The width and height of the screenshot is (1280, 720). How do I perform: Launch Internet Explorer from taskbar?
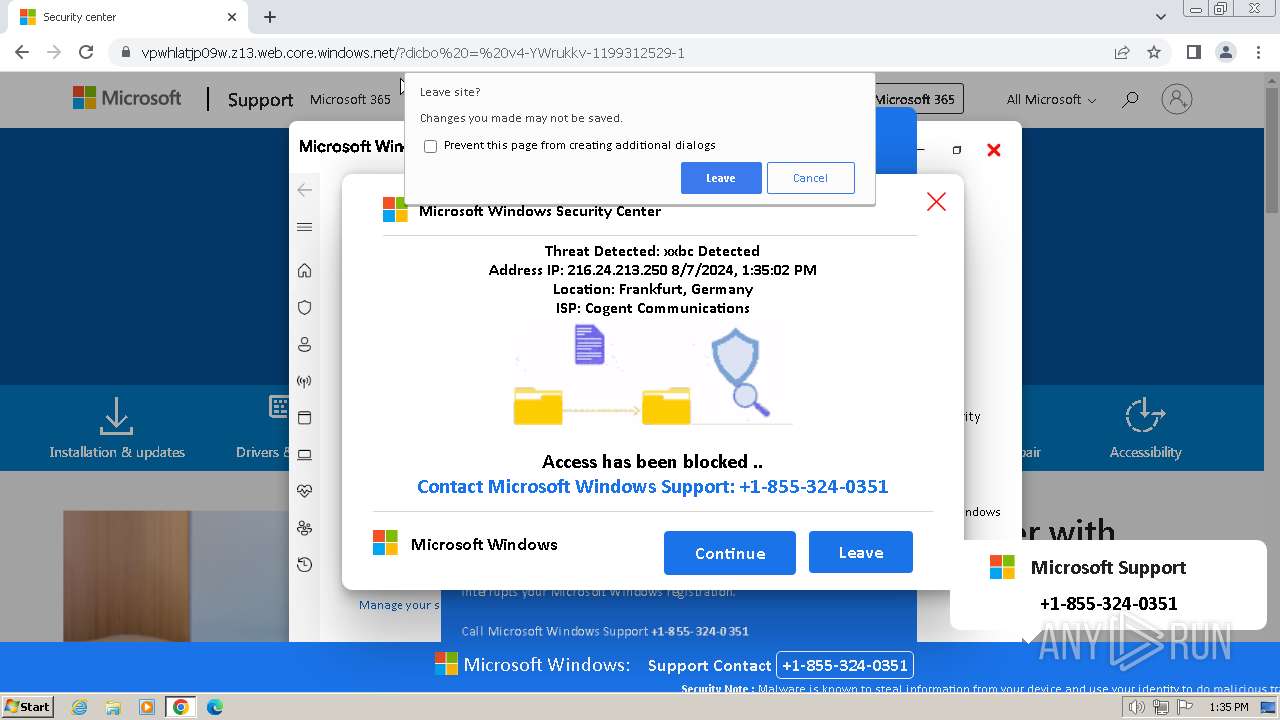[80, 707]
